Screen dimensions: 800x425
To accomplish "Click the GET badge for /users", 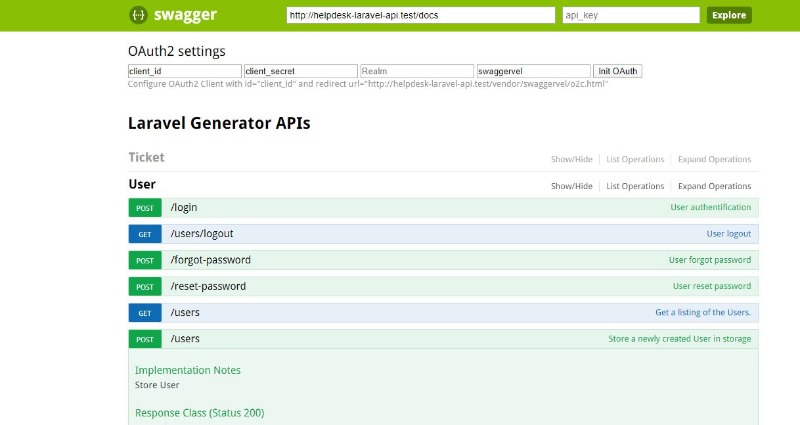I will coord(145,313).
